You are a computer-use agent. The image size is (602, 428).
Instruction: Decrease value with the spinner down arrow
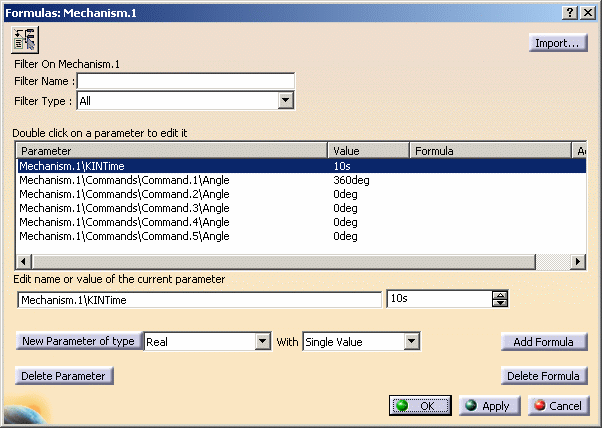[500, 303]
